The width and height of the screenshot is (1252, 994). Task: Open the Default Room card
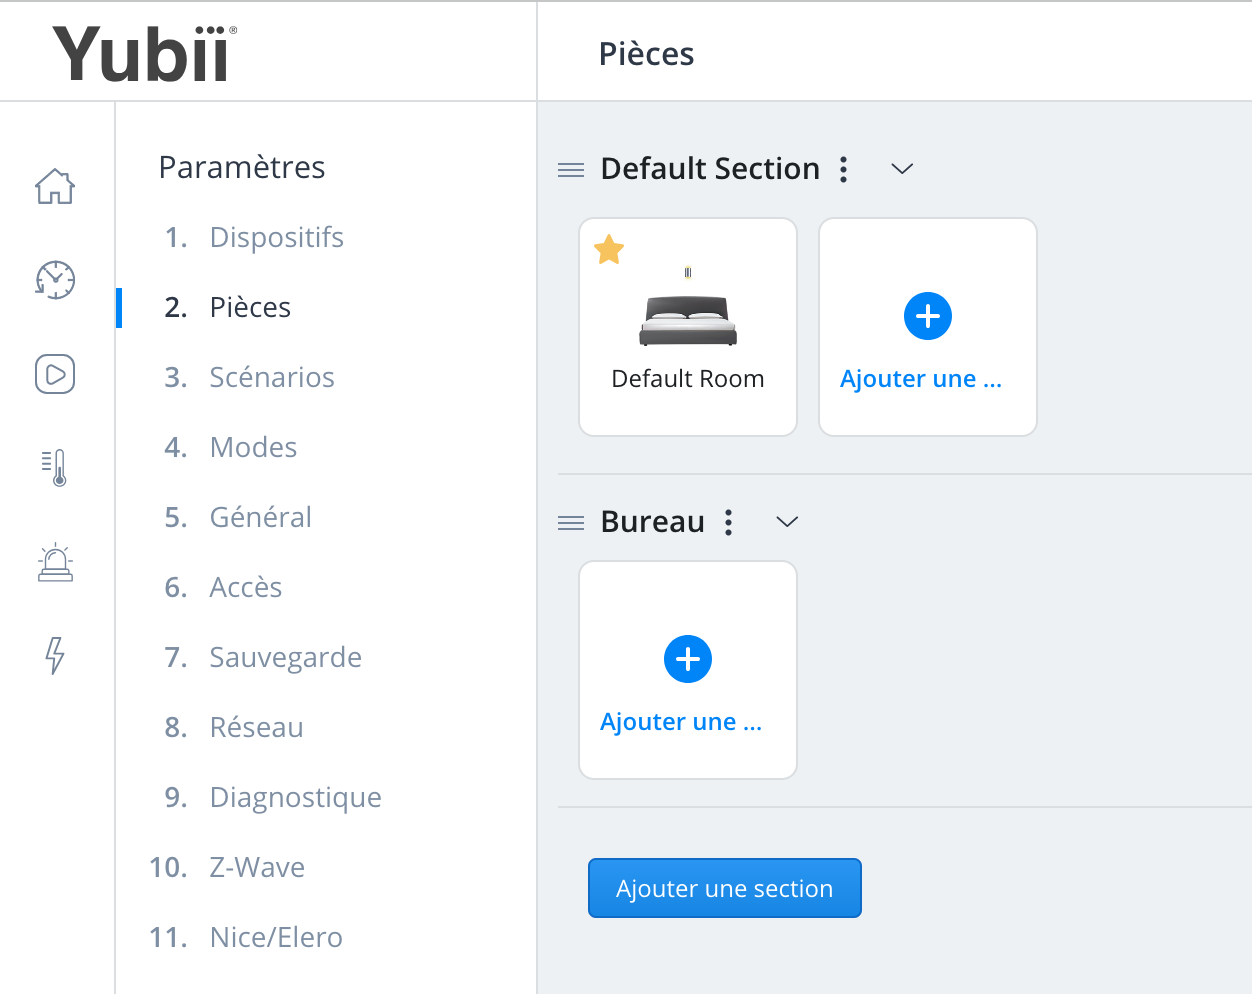688,327
